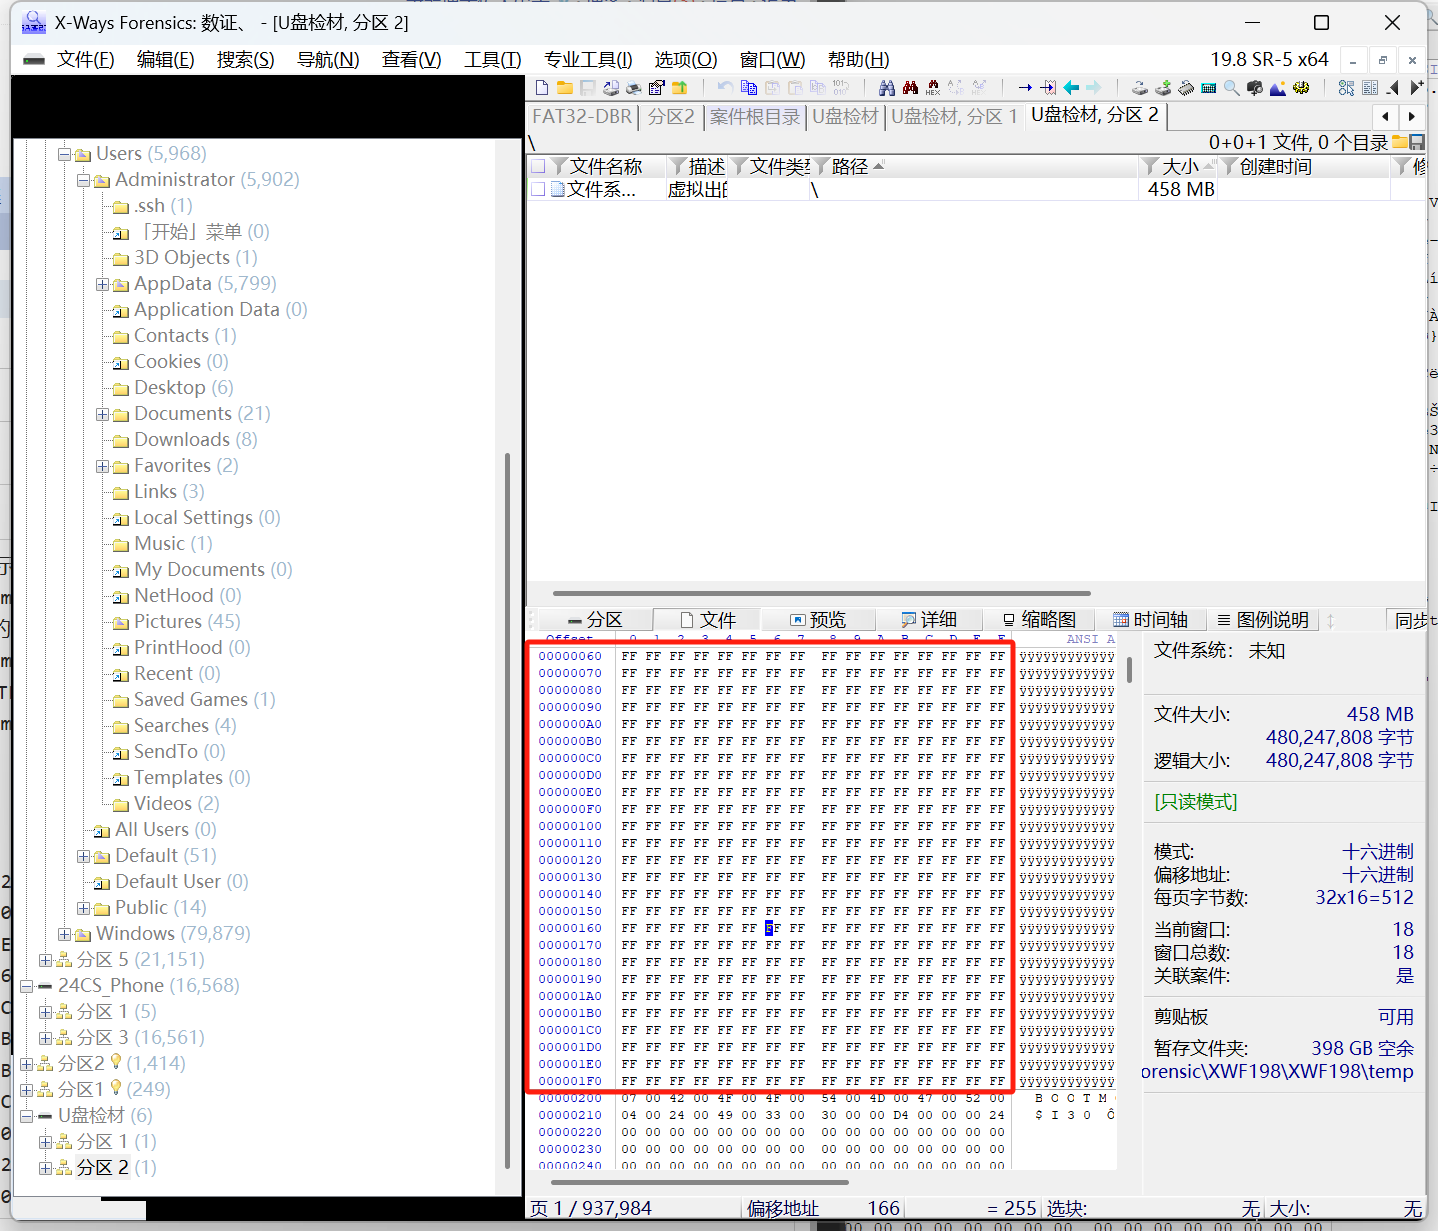Select the Pictures (45) folder
The height and width of the screenshot is (1231, 1438).
pos(187,622)
